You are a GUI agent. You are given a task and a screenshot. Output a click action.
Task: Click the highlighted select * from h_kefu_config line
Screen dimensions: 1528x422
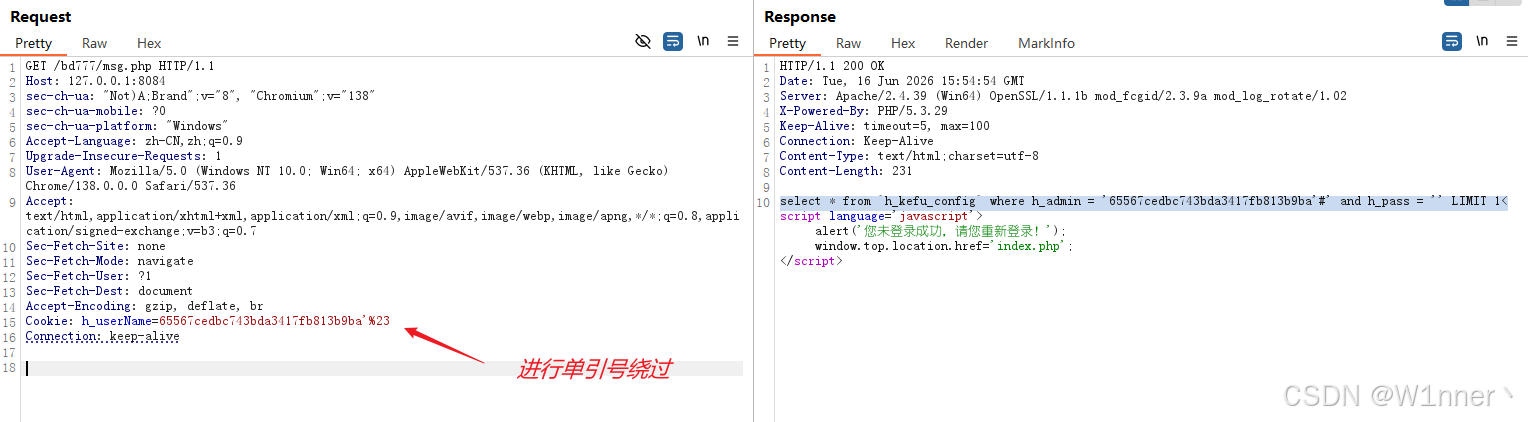[1143, 201]
